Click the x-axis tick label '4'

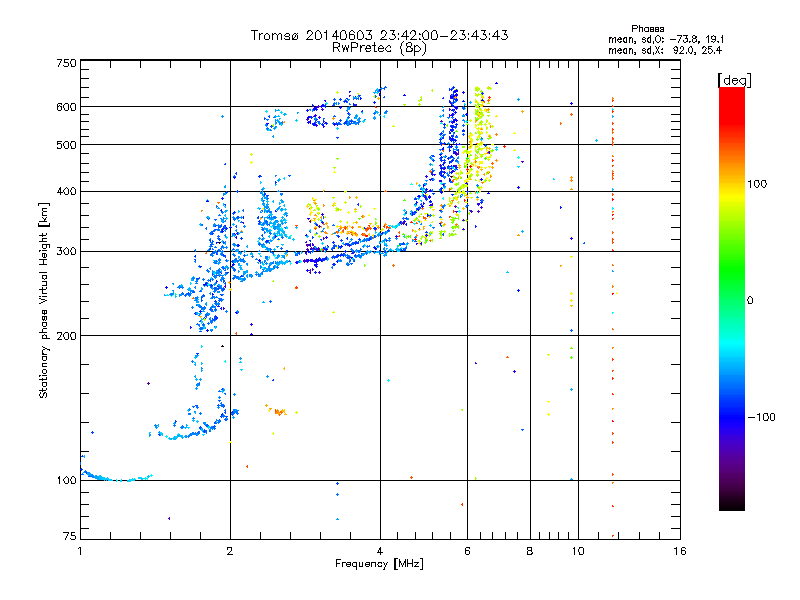click(x=380, y=551)
